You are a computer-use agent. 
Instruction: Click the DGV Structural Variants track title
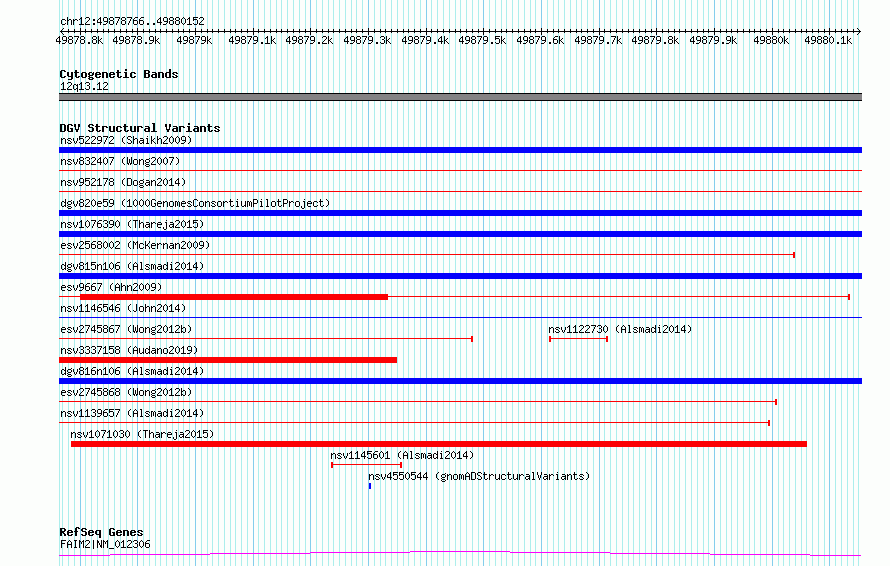(x=140, y=128)
